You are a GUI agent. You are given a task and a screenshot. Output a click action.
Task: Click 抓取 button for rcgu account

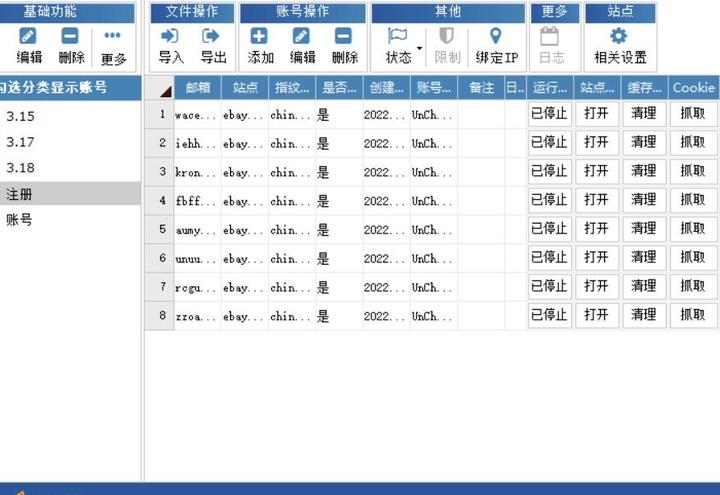coord(693,287)
